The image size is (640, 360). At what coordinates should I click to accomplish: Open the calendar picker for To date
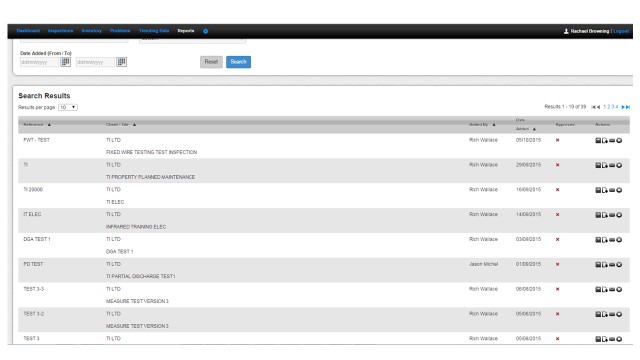tap(121, 62)
